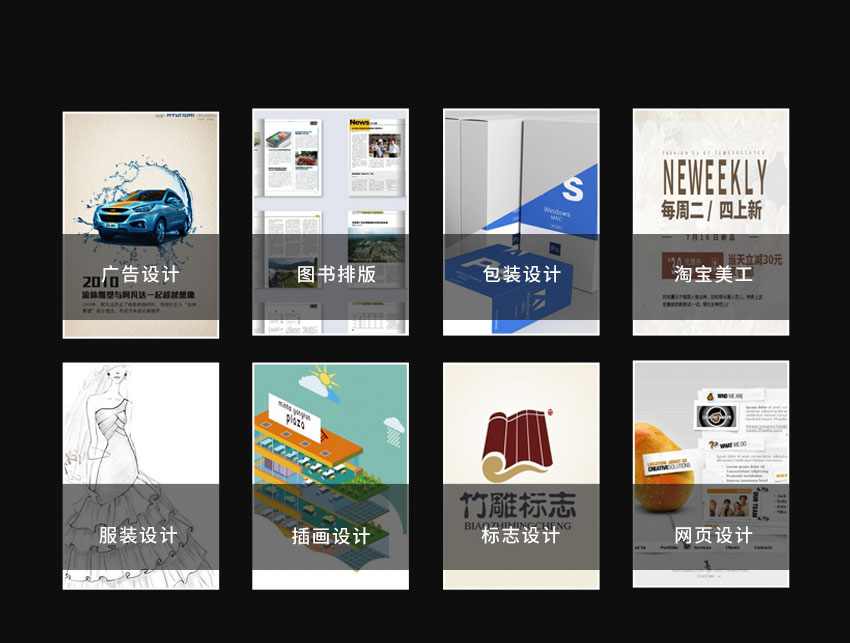This screenshot has height=643, width=850.
Task: Click the sun icon in the plaza illustration
Action: [x=323, y=379]
